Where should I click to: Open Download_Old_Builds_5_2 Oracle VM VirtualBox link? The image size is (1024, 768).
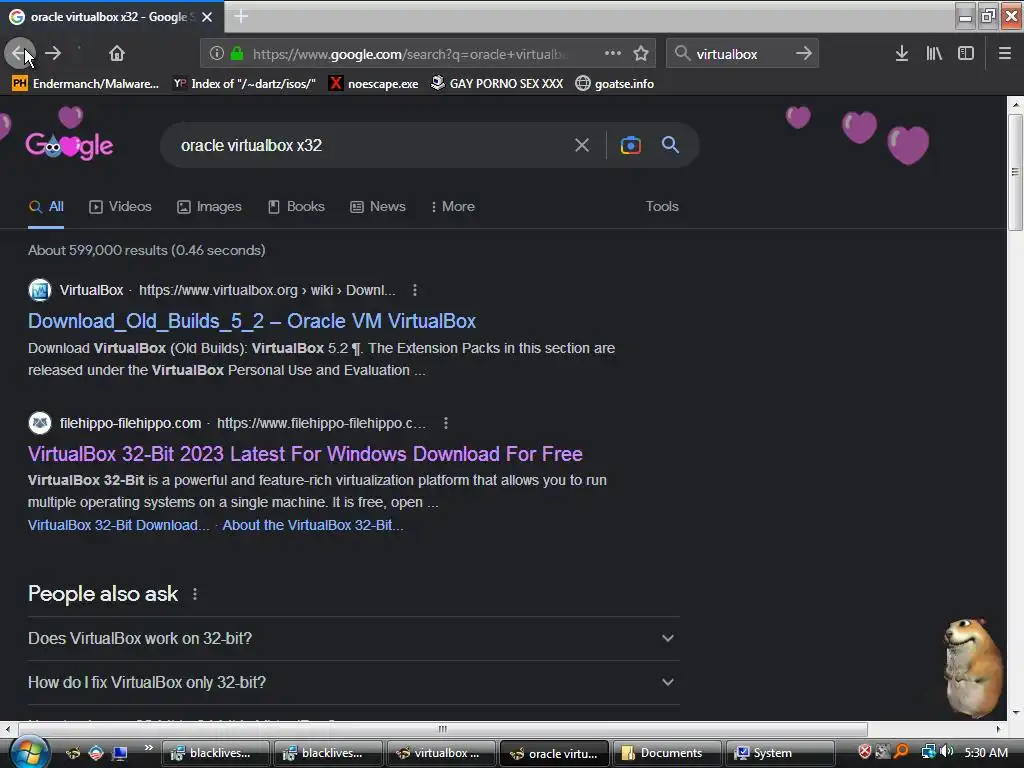[x=252, y=321]
